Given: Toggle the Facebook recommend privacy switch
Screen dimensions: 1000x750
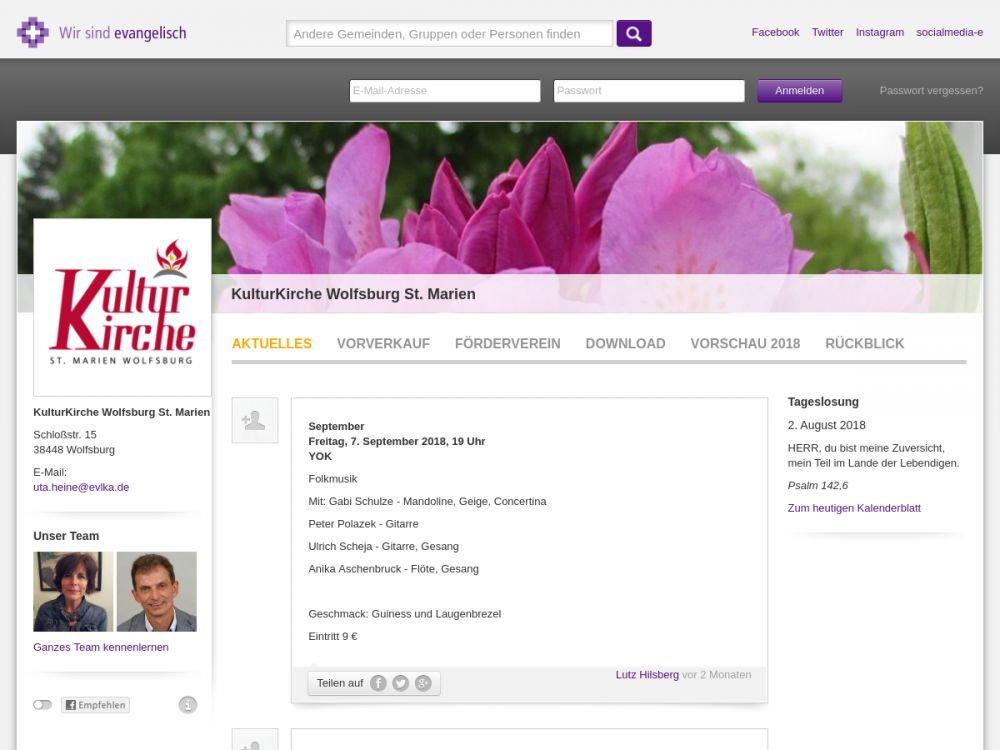Looking at the screenshot, I should point(42,705).
